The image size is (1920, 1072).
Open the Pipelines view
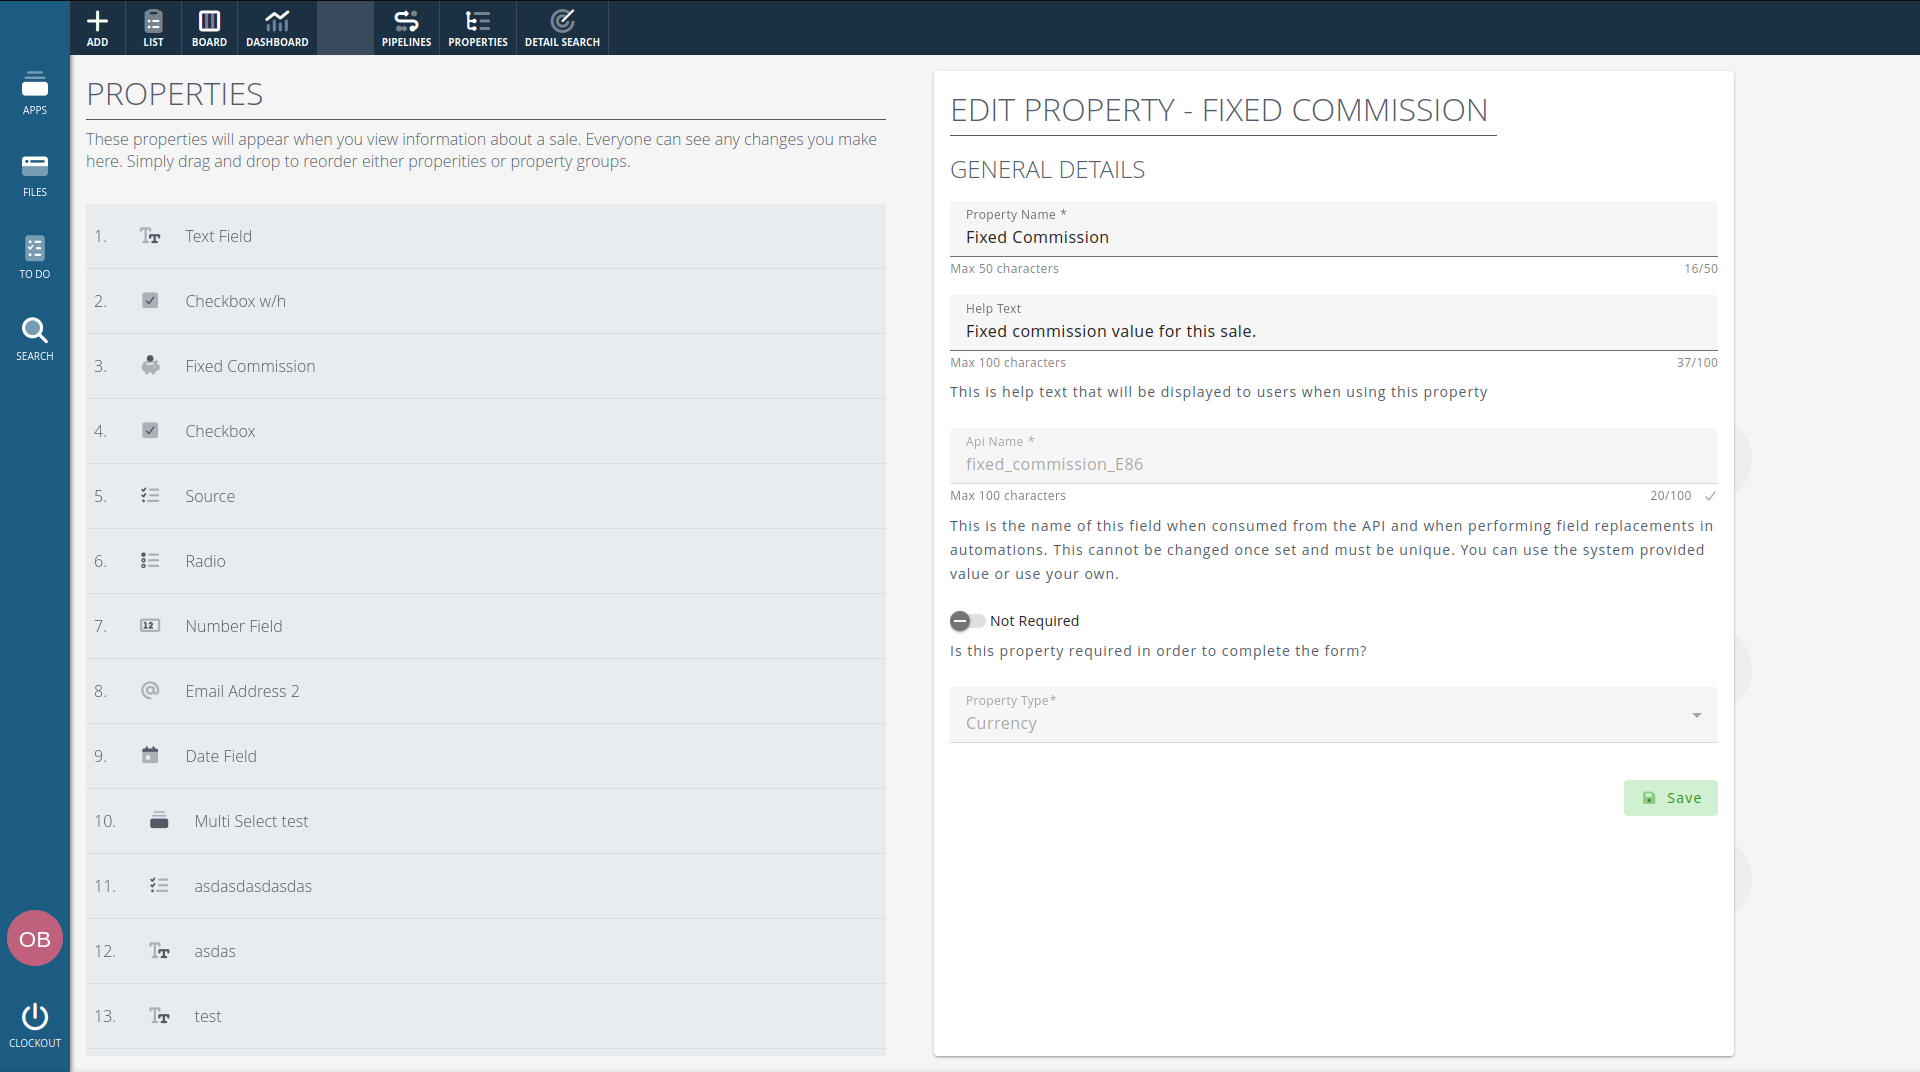click(x=406, y=27)
